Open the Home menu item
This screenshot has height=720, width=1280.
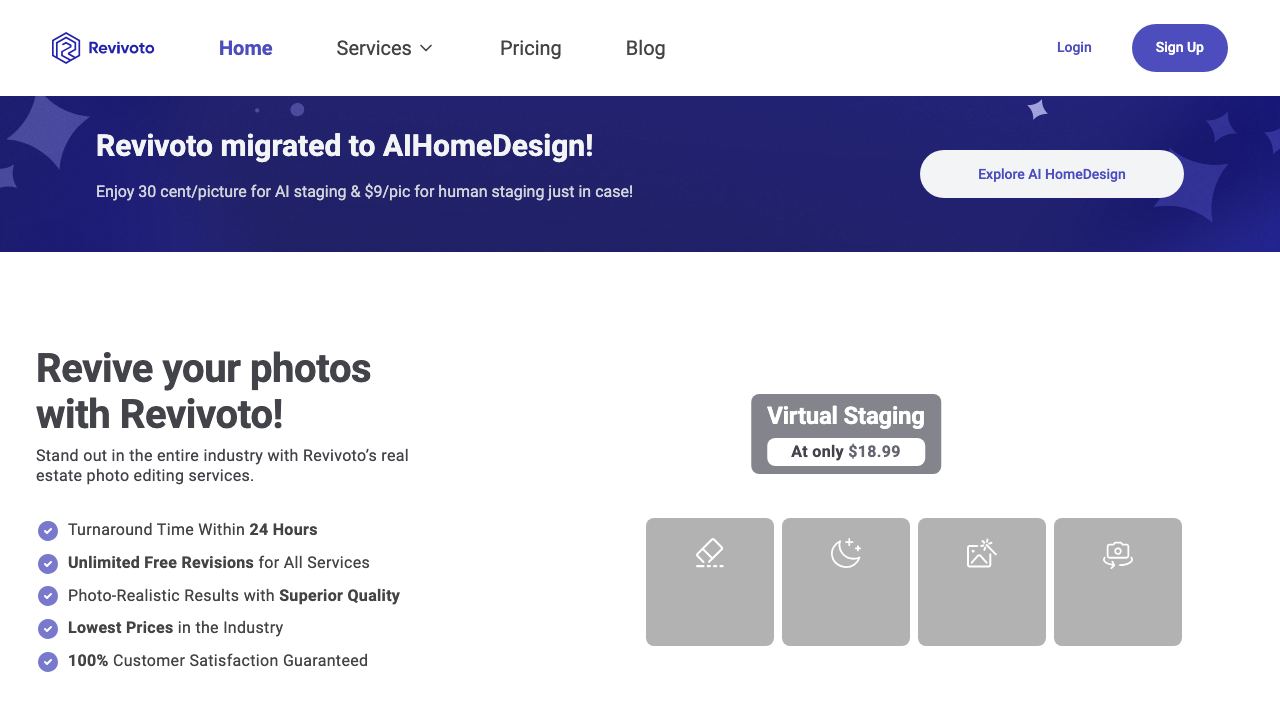tap(246, 48)
